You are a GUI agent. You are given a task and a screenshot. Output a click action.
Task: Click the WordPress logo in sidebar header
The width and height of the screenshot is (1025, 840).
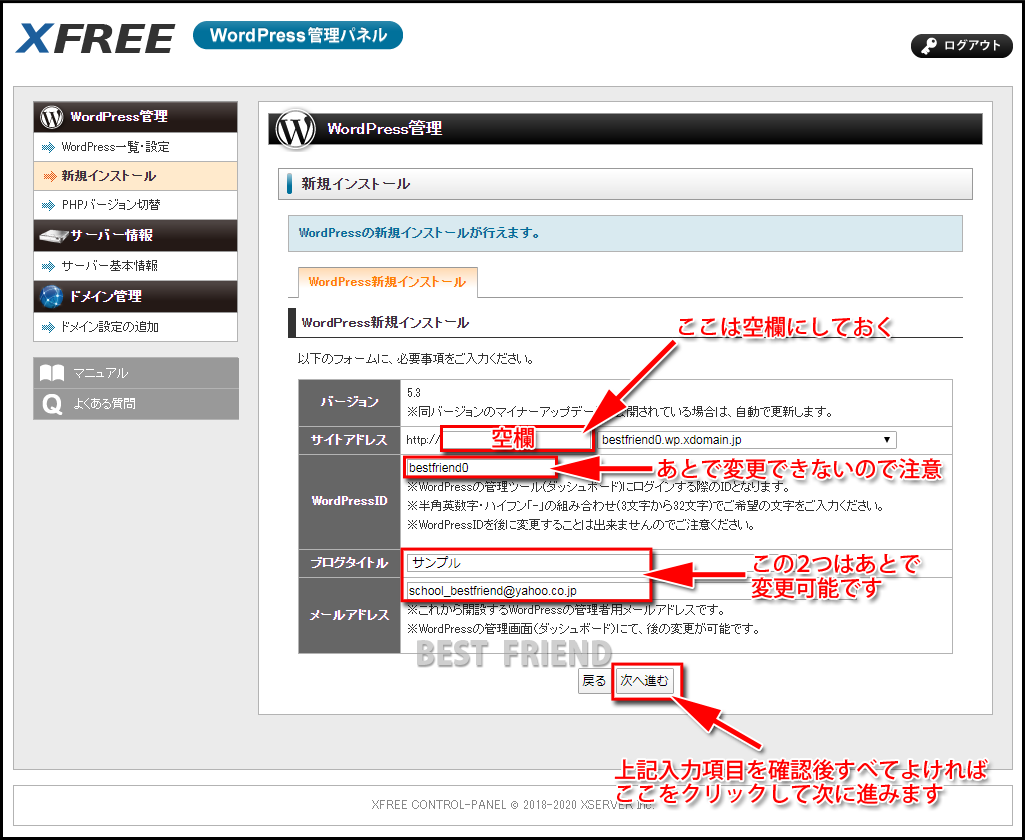52,117
